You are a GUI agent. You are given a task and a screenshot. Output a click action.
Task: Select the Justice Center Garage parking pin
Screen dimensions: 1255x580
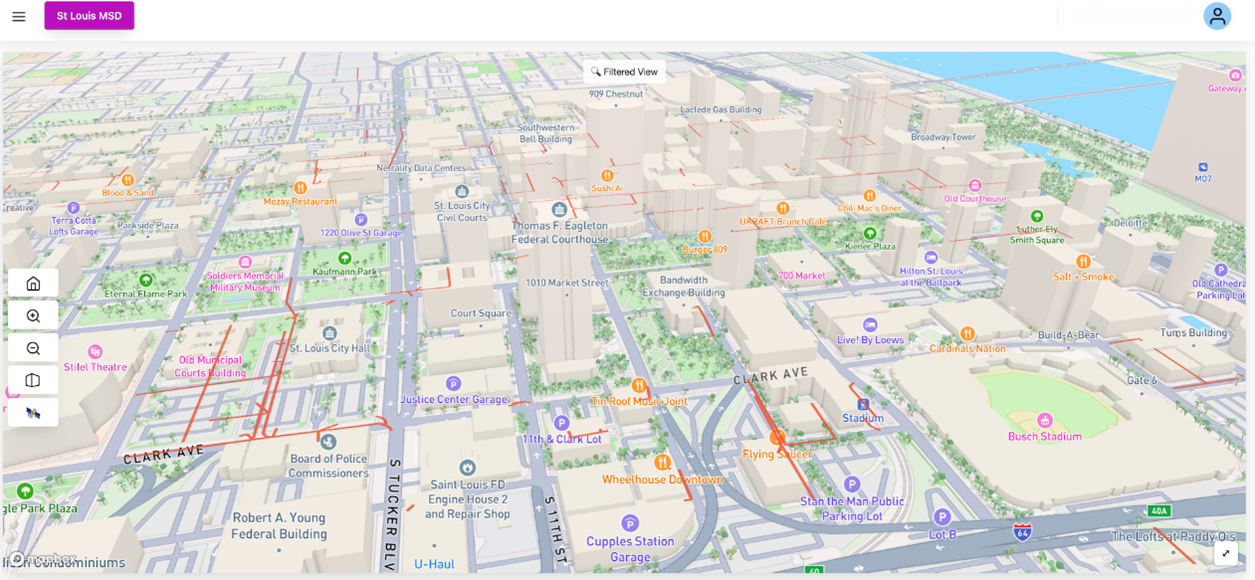[453, 384]
